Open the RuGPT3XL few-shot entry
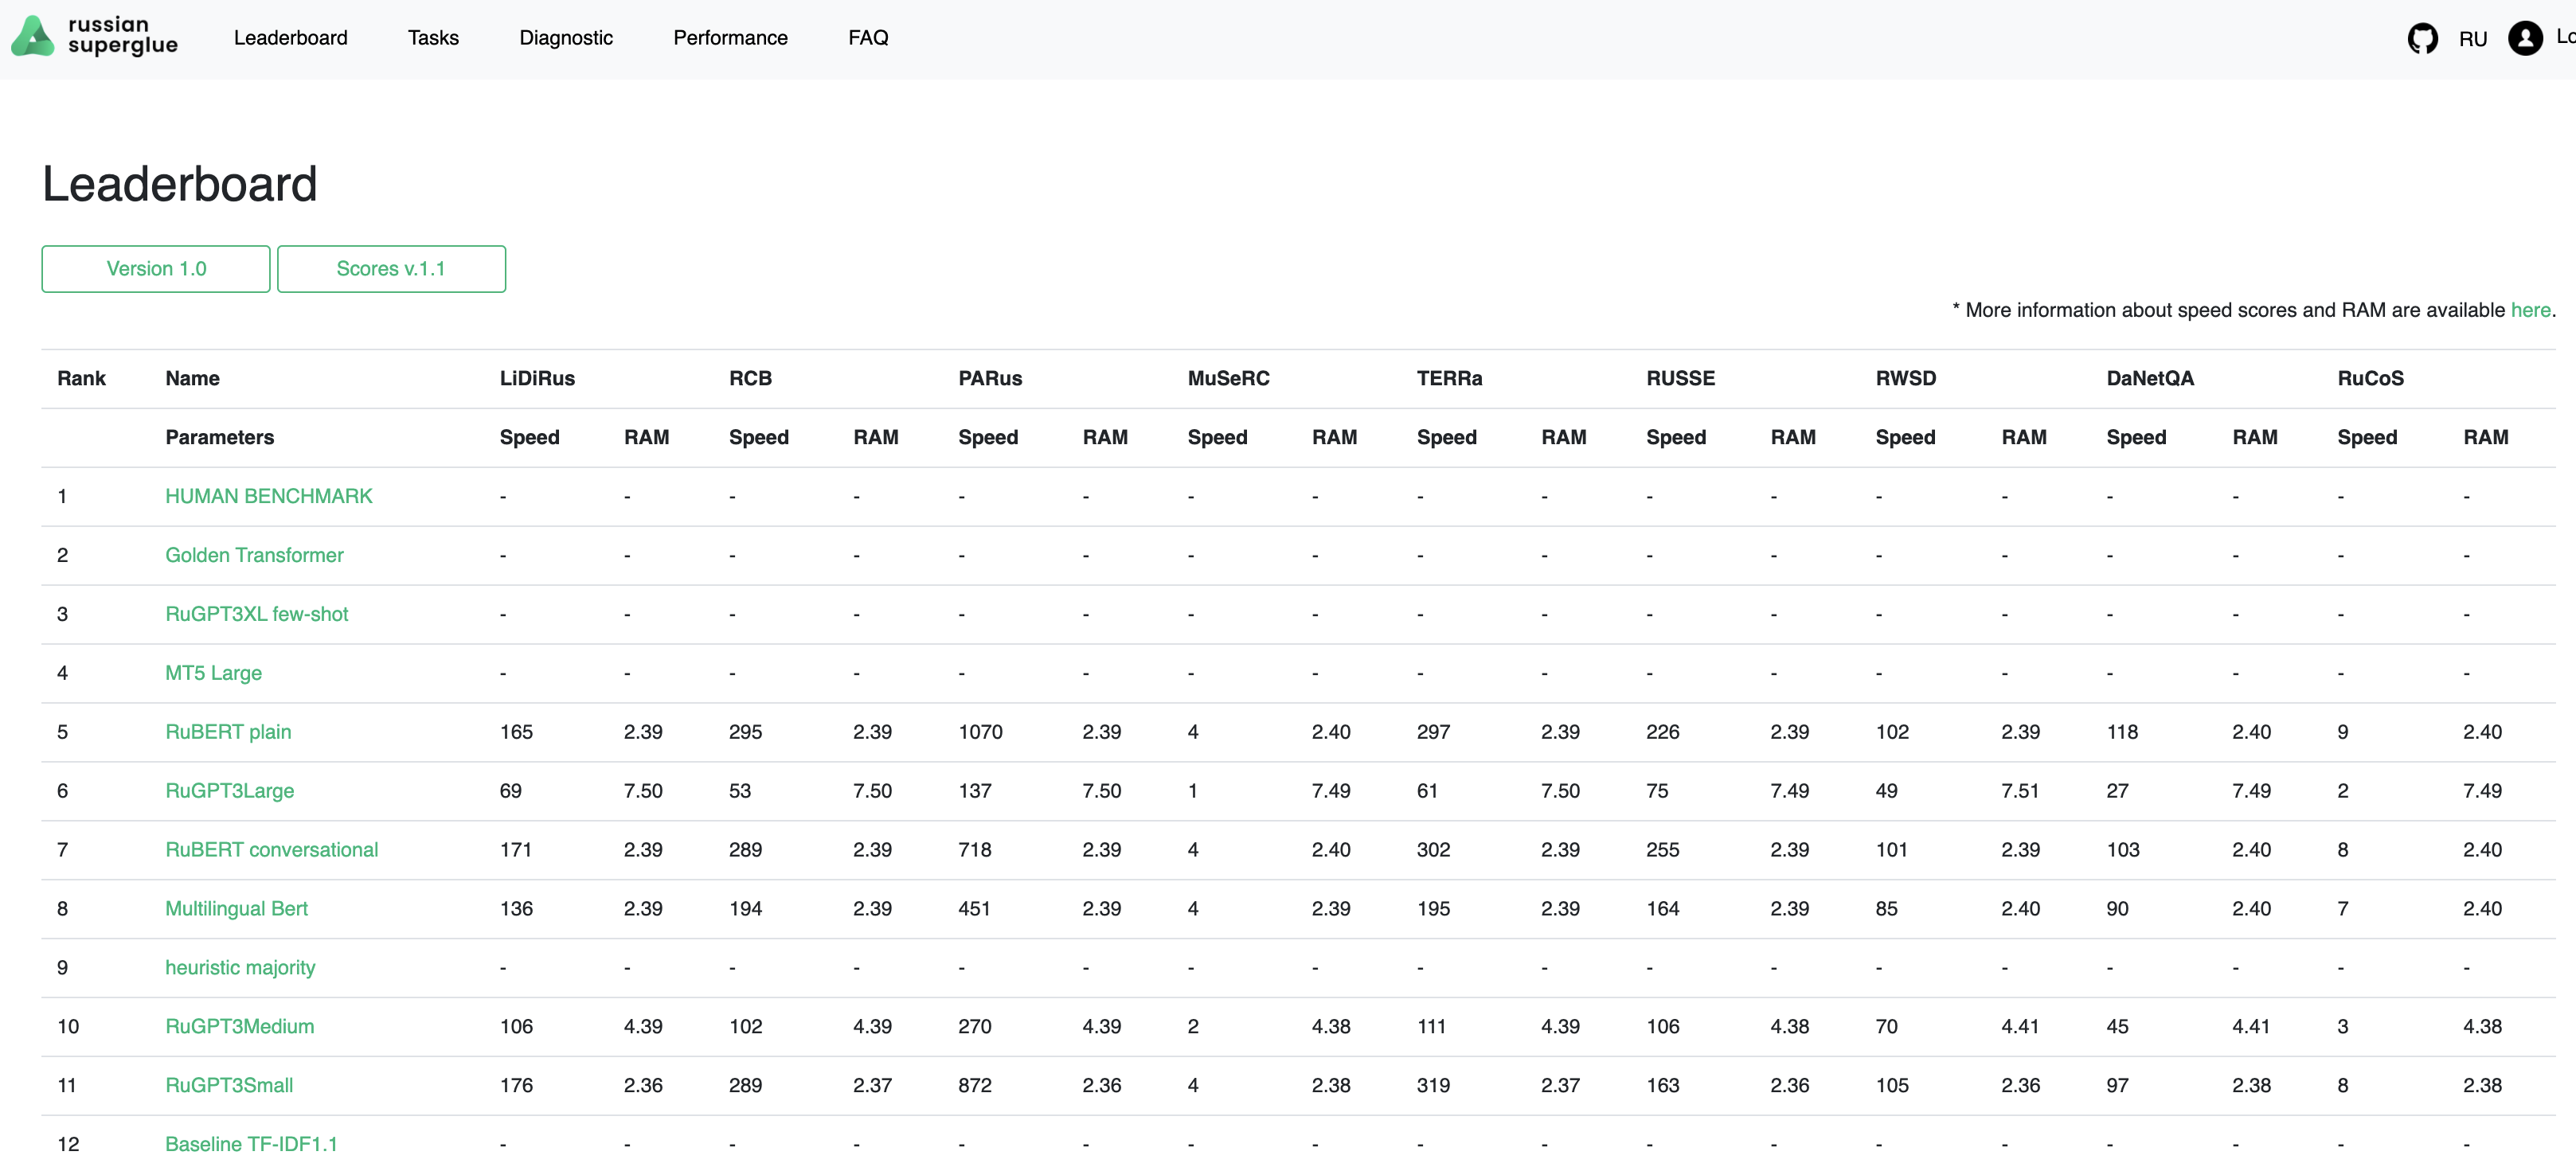This screenshot has height=1171, width=2576. (257, 614)
